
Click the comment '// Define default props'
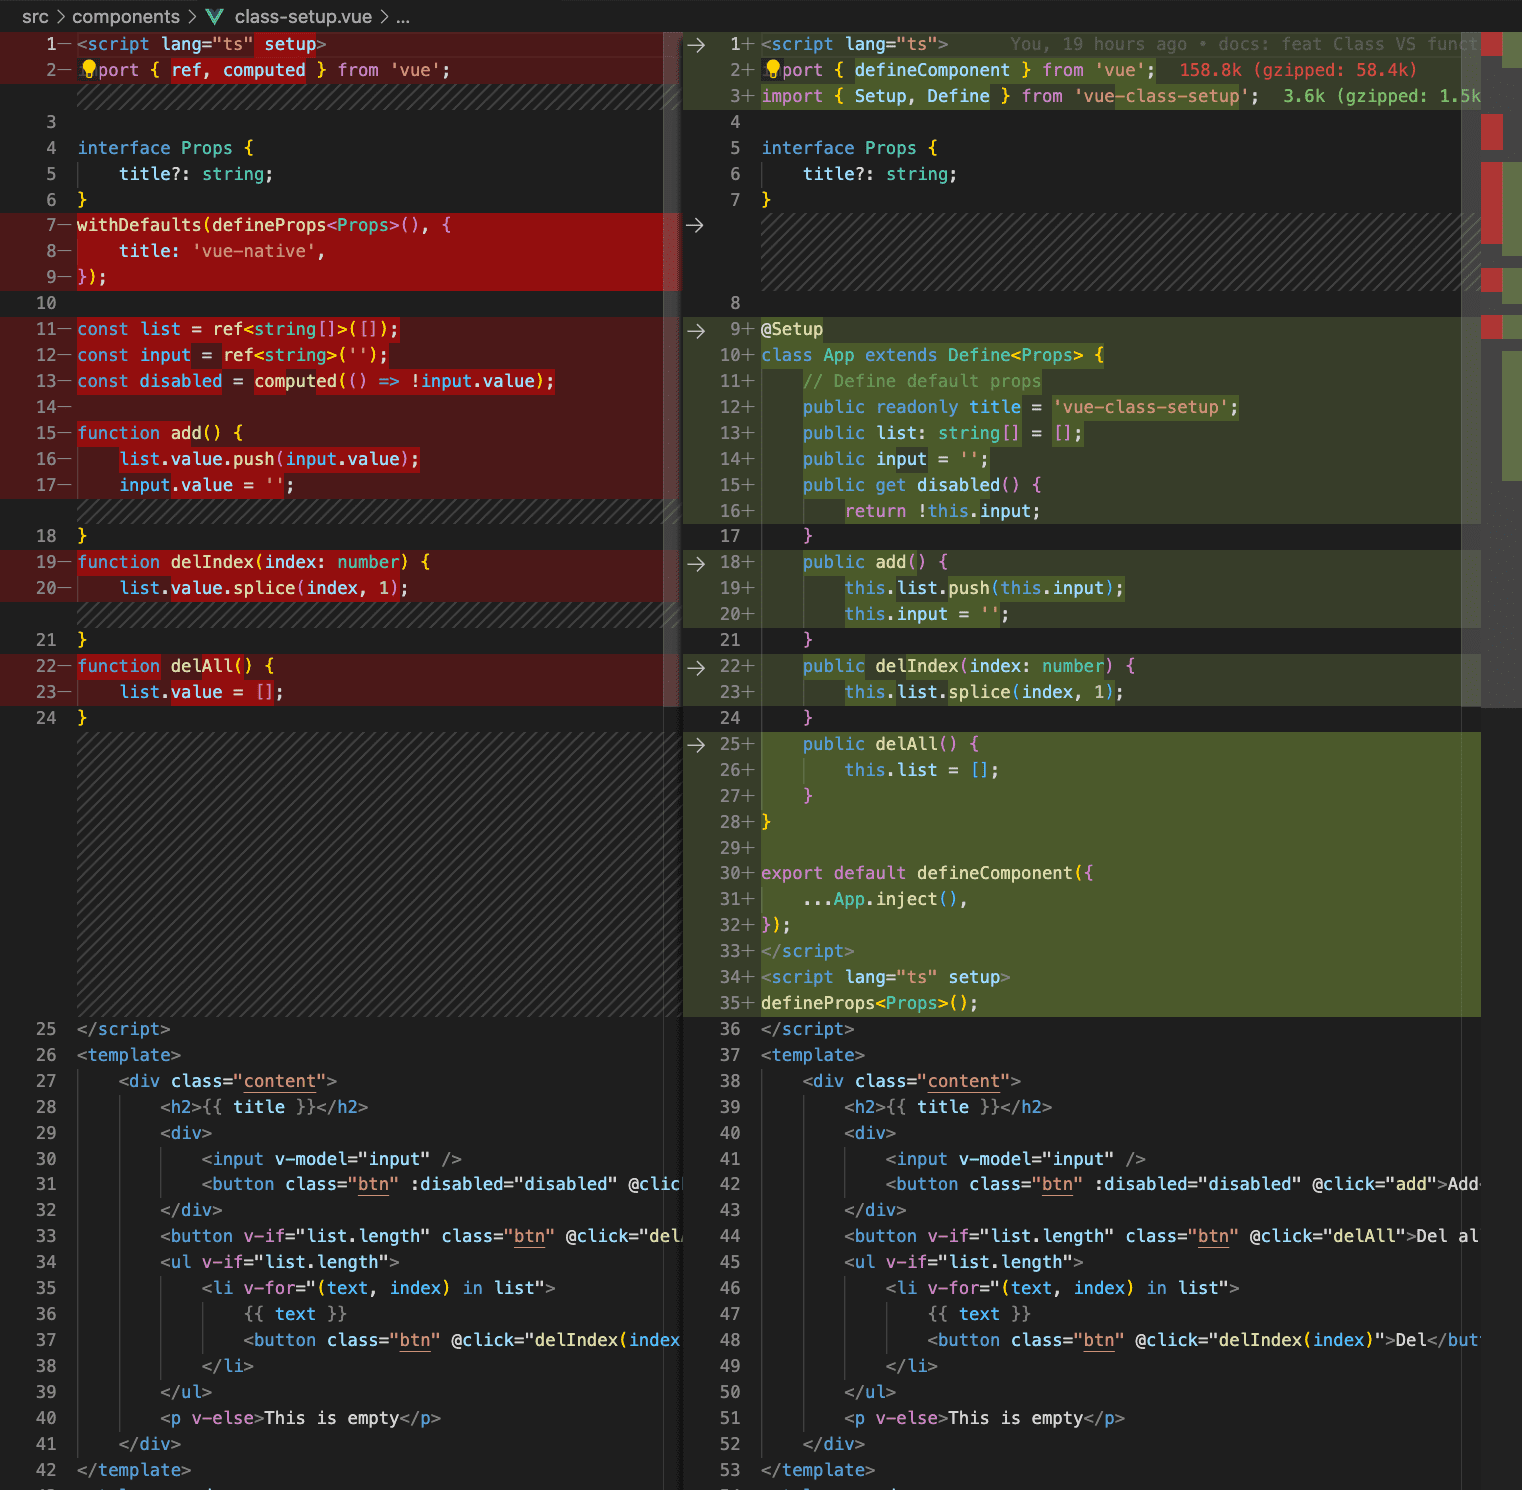pyautogui.click(x=922, y=381)
